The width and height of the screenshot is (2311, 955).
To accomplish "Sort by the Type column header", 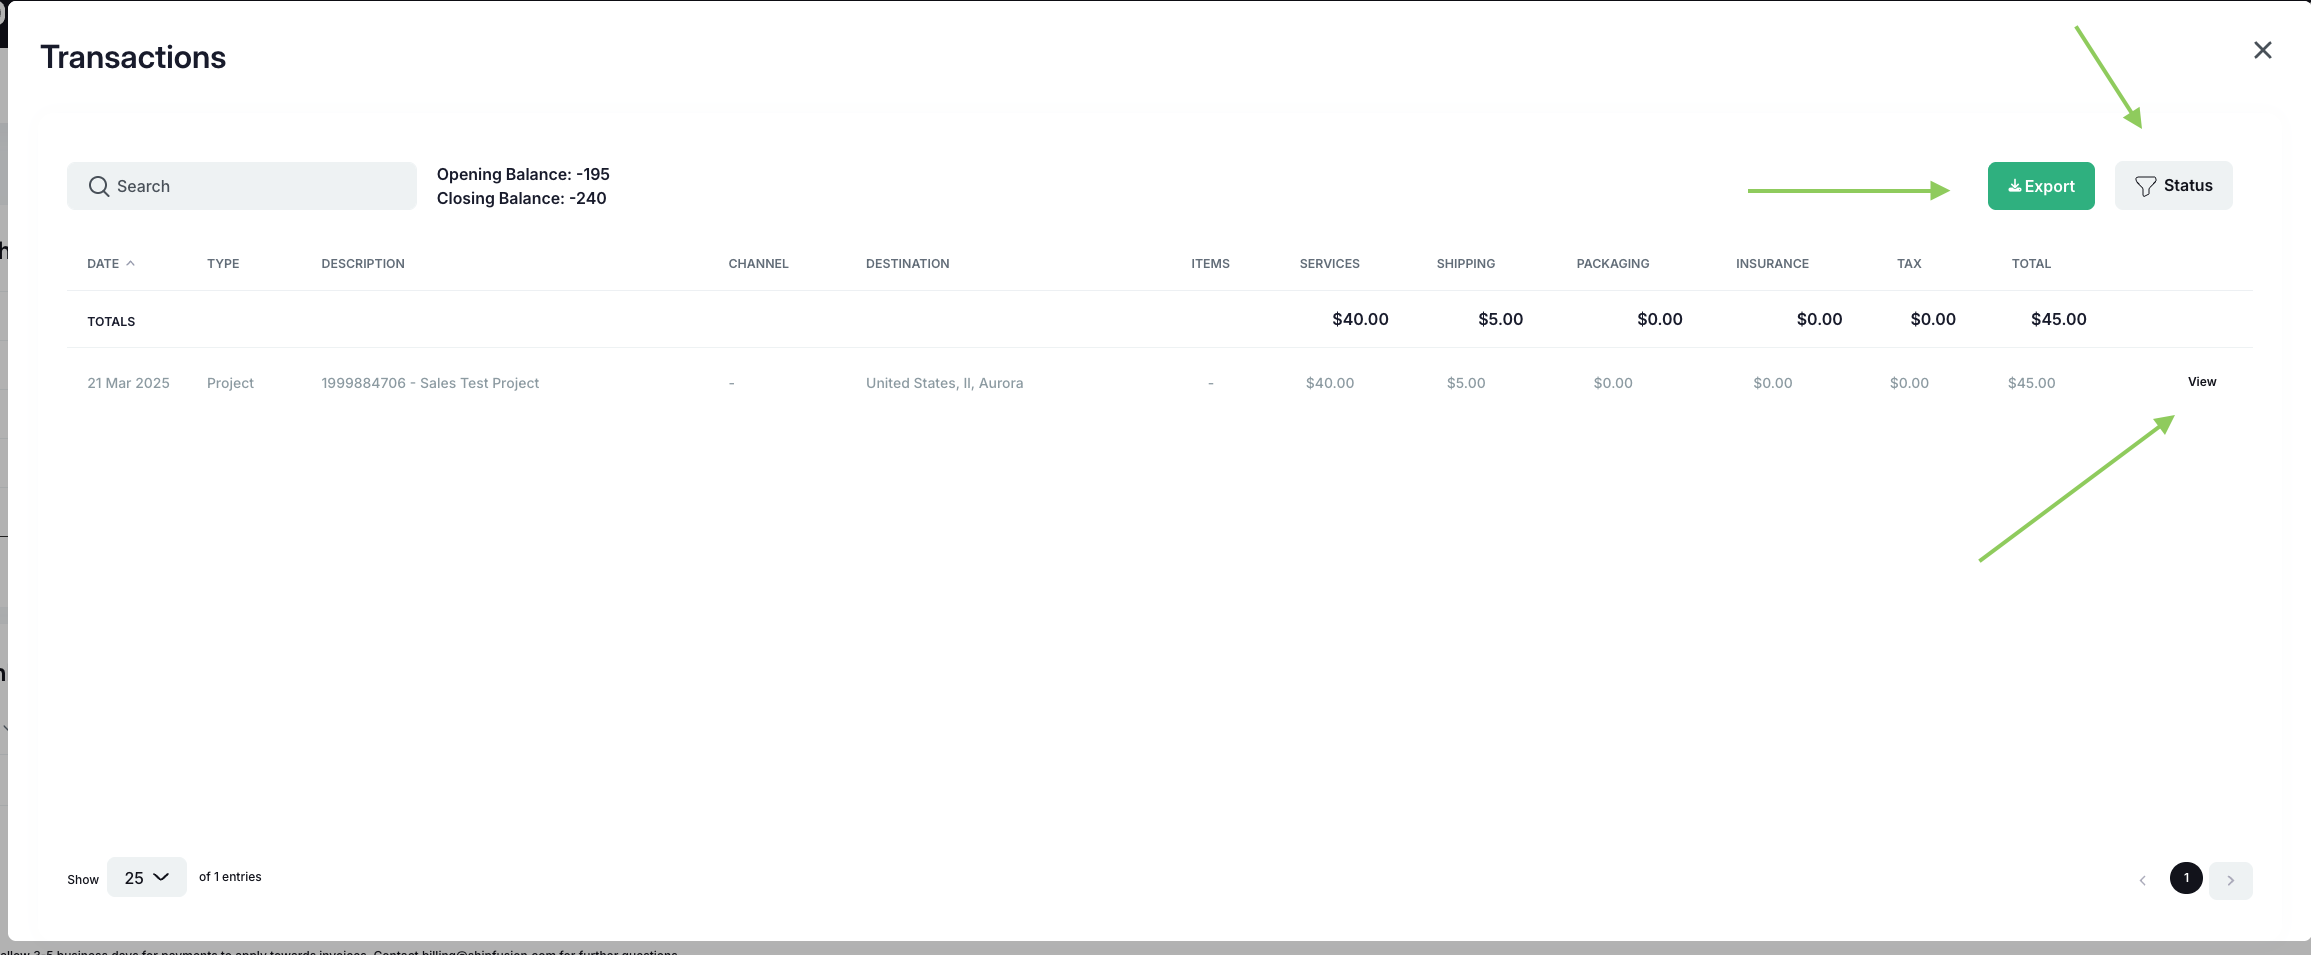I will tap(223, 264).
